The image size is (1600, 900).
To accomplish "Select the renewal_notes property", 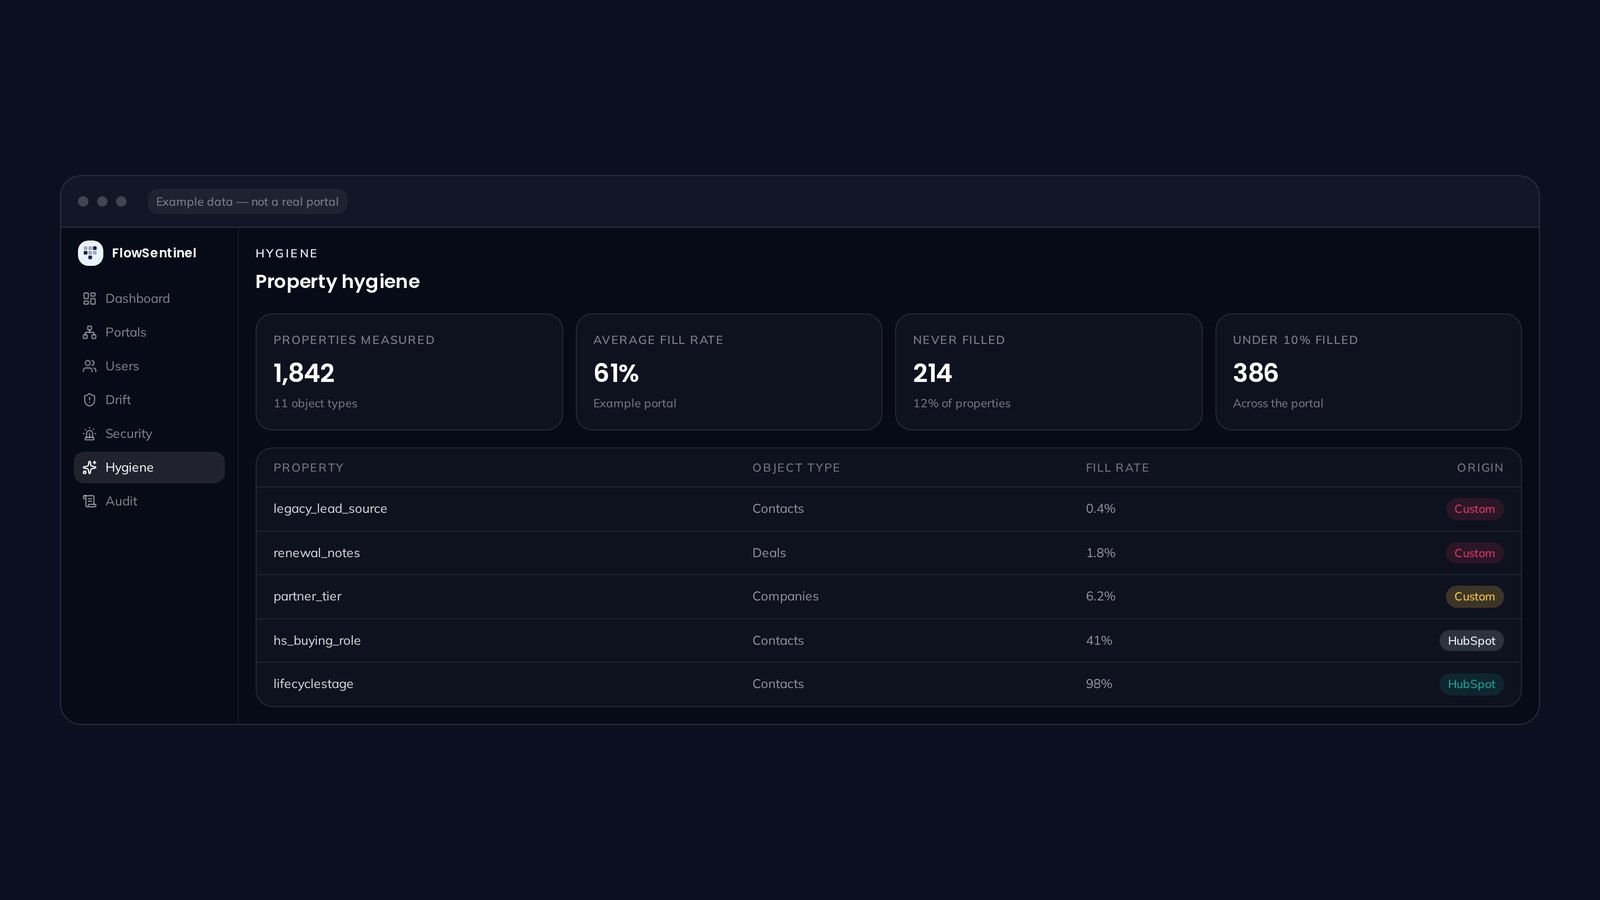I will [316, 553].
